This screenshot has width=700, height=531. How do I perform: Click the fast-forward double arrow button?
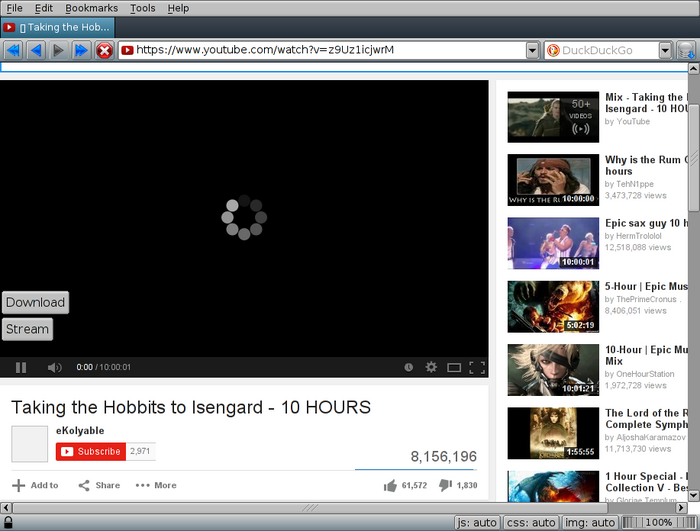tap(81, 50)
